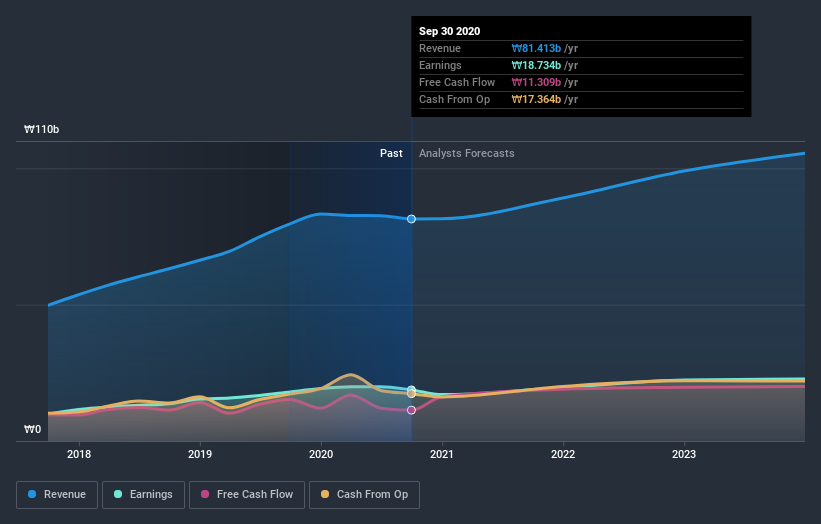The width and height of the screenshot is (821, 524).
Task: Click the ₩110b y-axis label
Action: (41, 129)
